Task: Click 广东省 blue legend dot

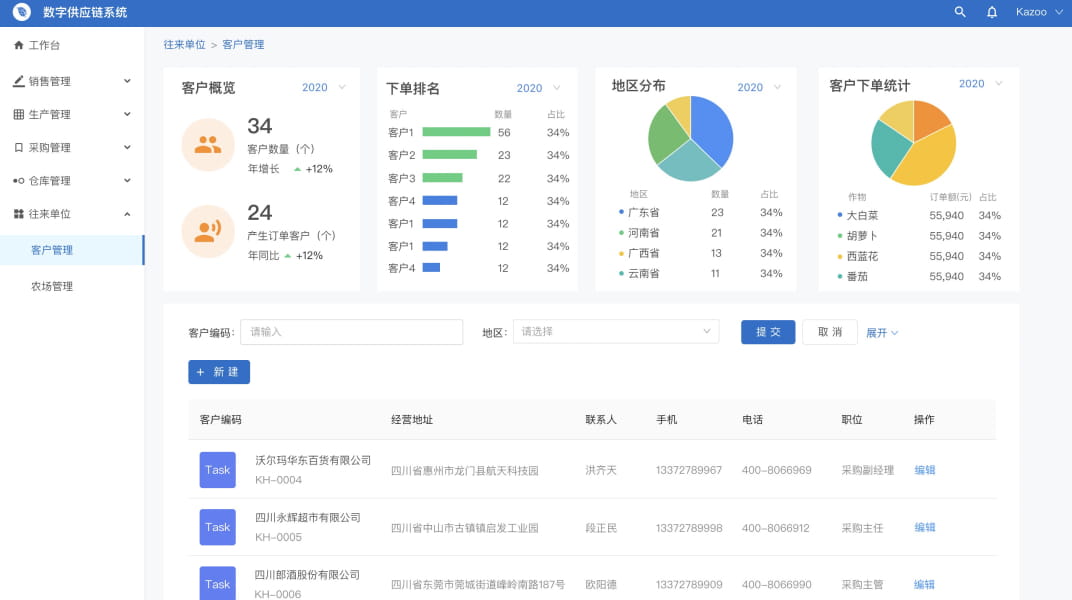Action: 621,213
